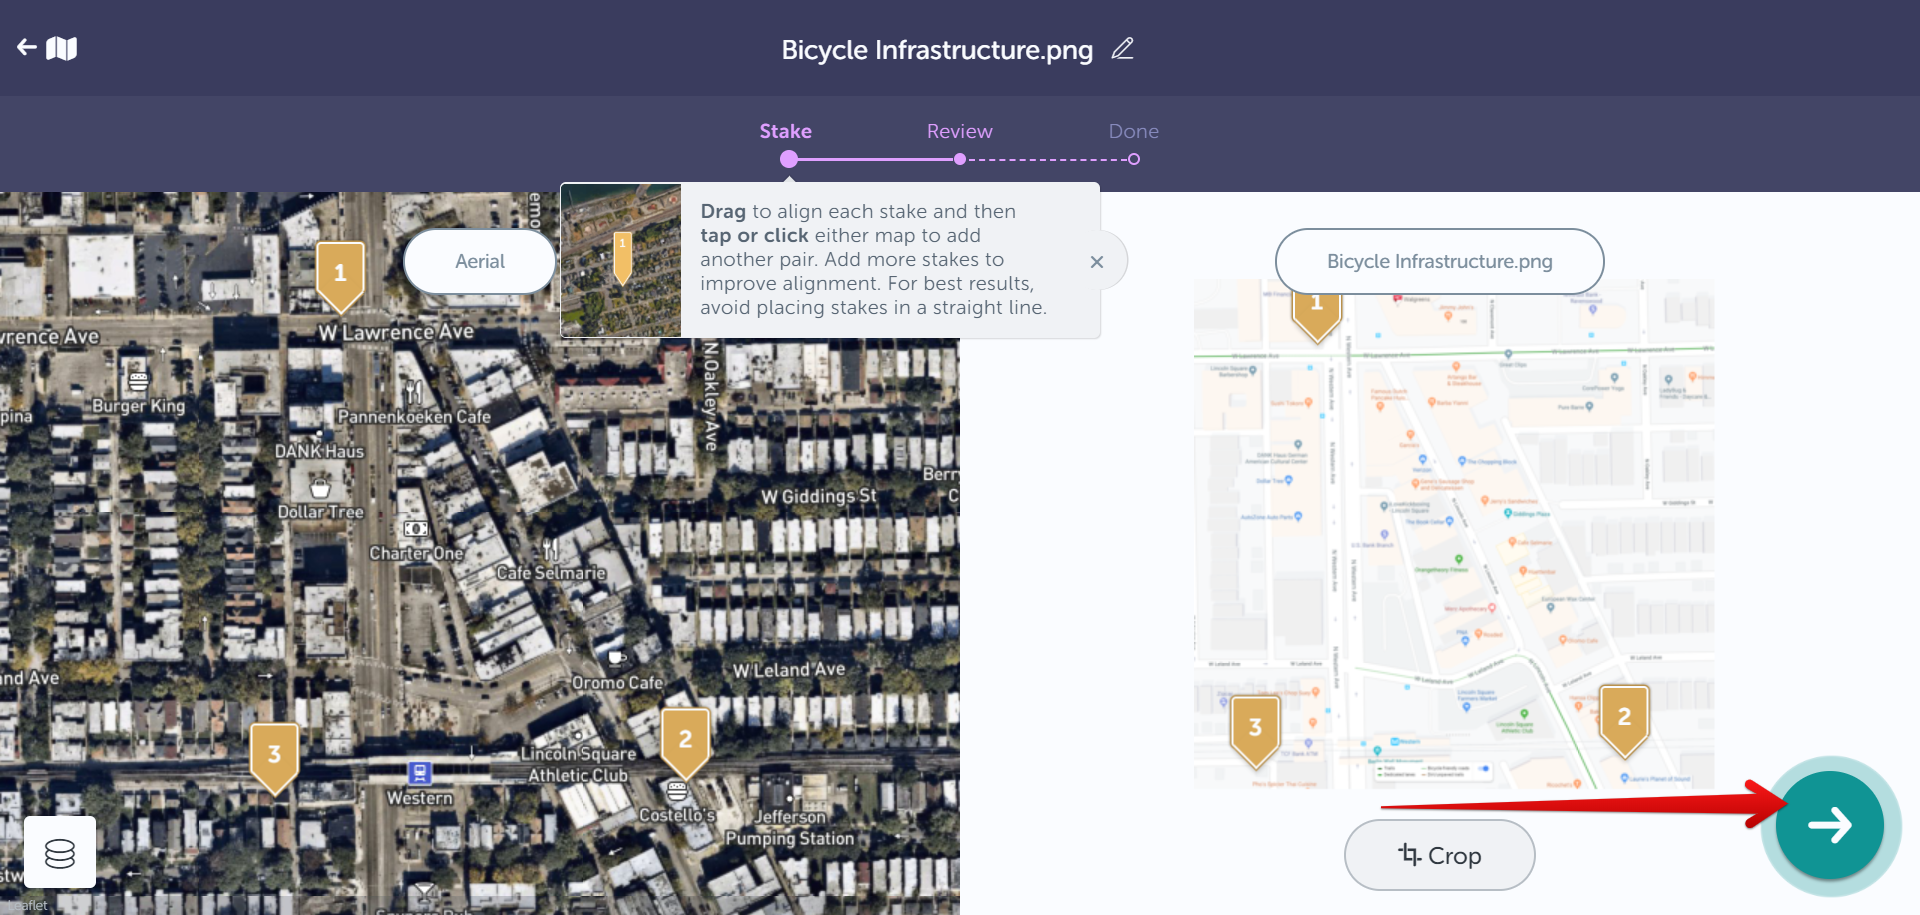Screen dimensions: 1920x915
Task: Go back using the arrow map icon
Action: (47, 47)
